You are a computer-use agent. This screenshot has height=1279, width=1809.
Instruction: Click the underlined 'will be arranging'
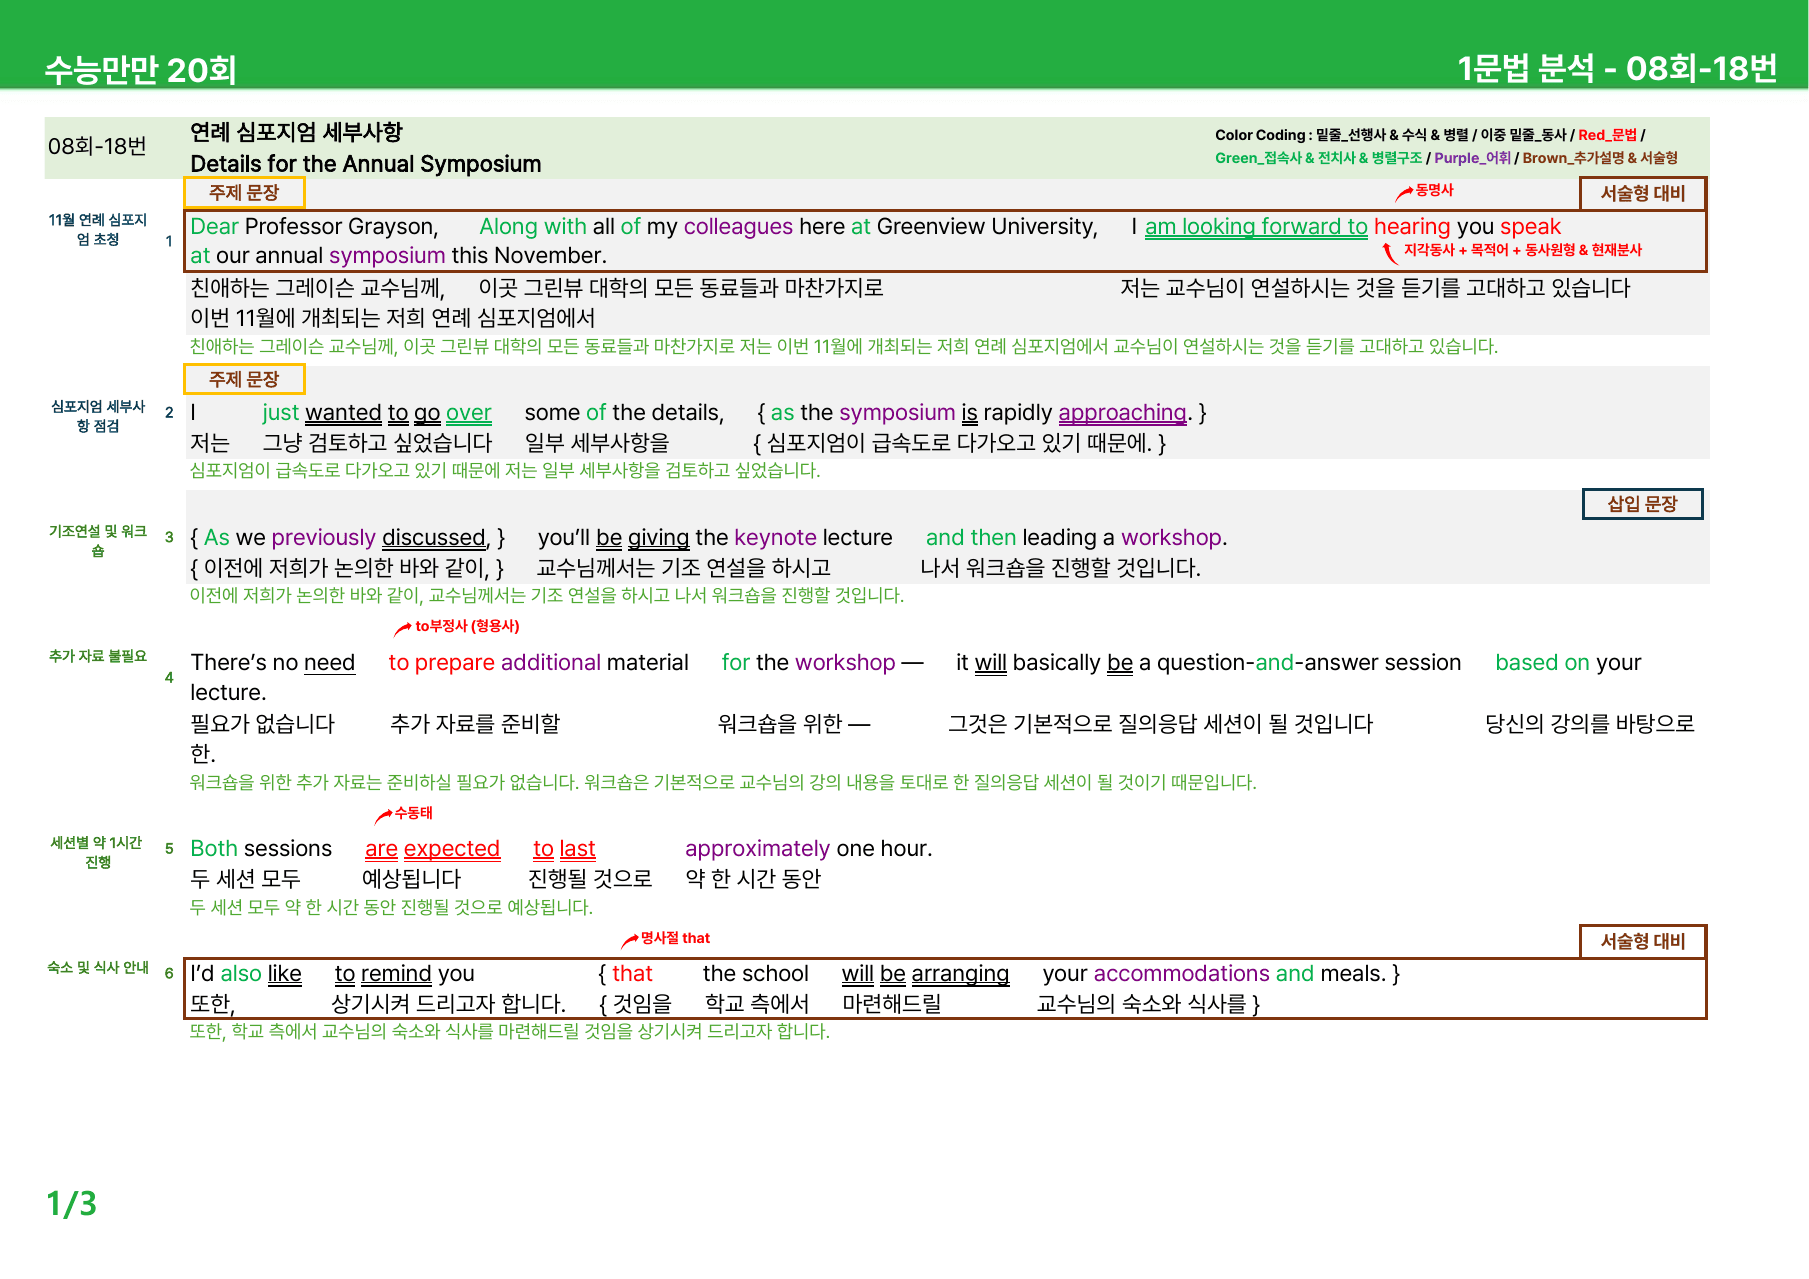(x=925, y=974)
